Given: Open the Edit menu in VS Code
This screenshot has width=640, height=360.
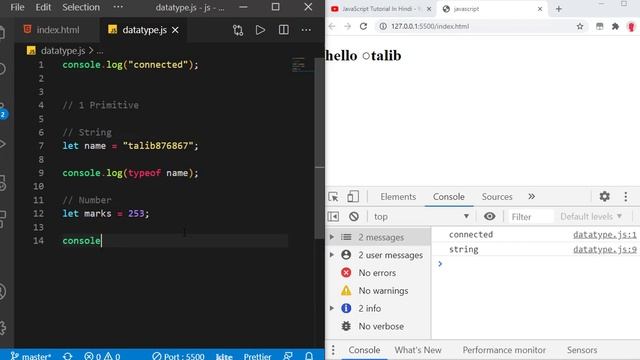Looking at the screenshot, I should pos(43,7).
